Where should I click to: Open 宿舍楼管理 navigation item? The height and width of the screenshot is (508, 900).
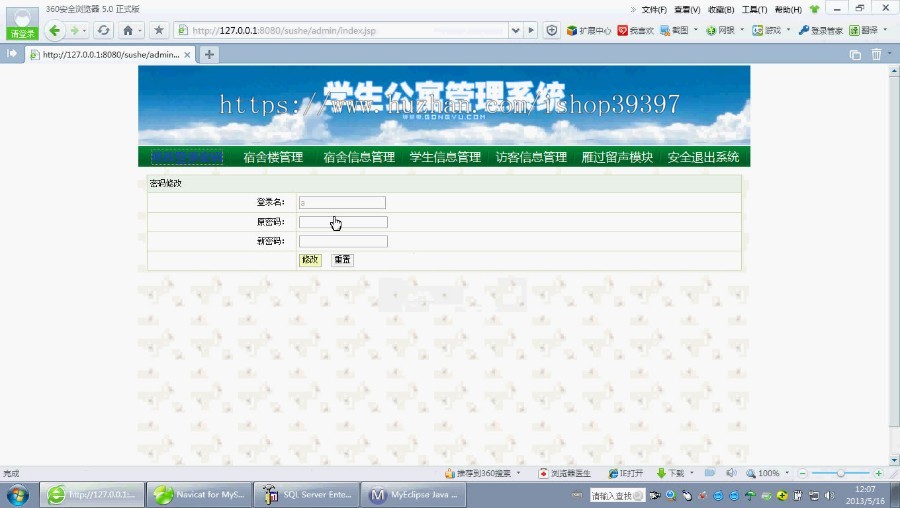click(x=273, y=157)
